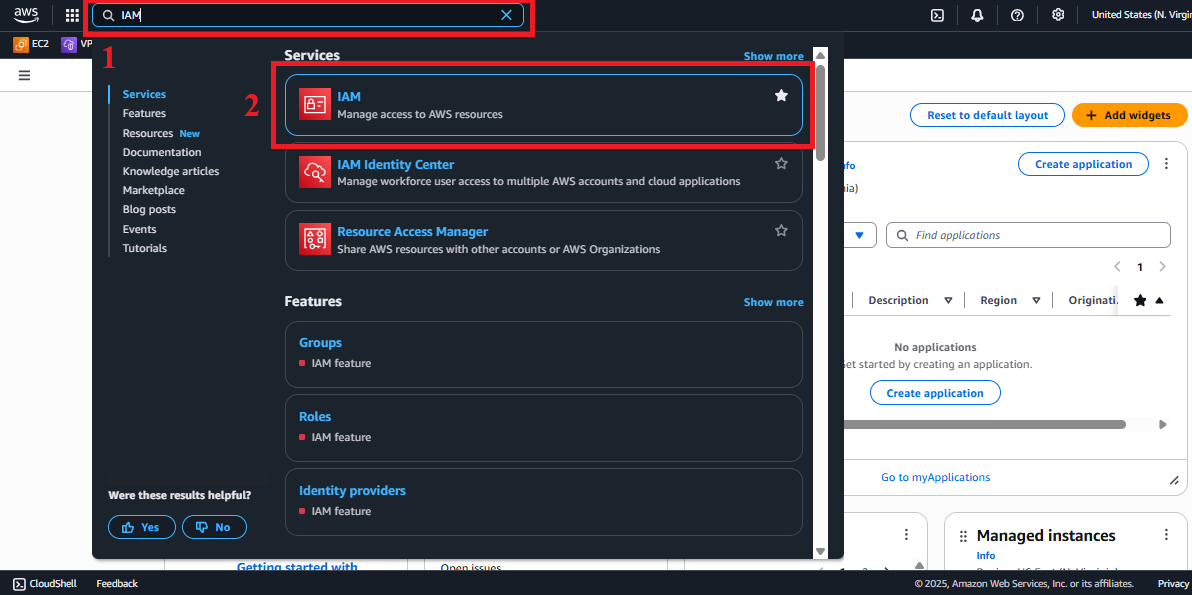Select Services in search categories
The width and height of the screenshot is (1192, 595).
point(144,94)
